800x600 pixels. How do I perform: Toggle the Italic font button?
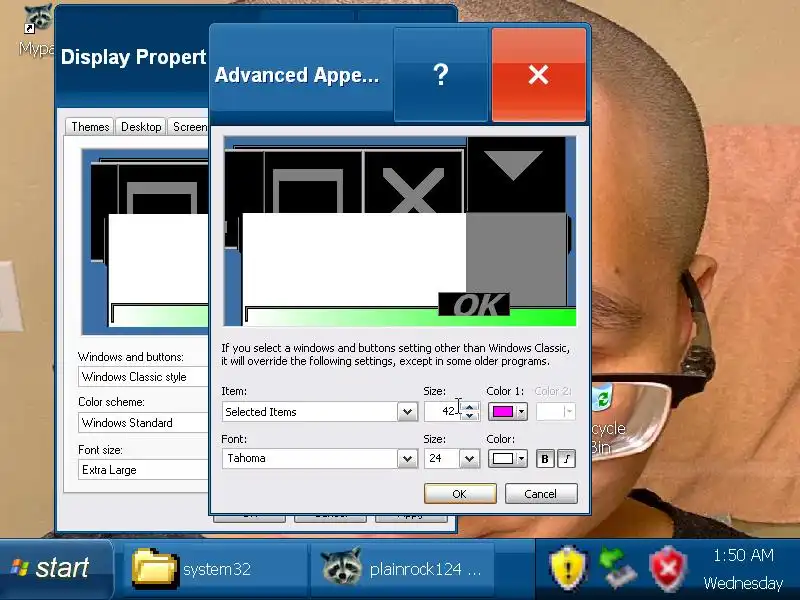point(566,459)
